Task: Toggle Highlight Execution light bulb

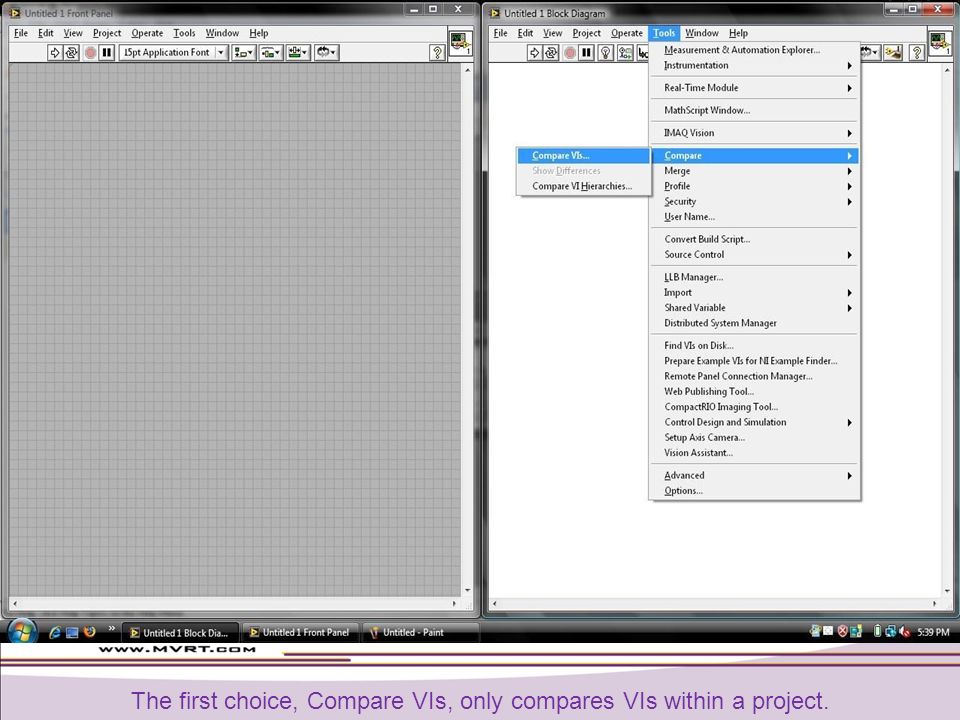Action: click(x=606, y=53)
